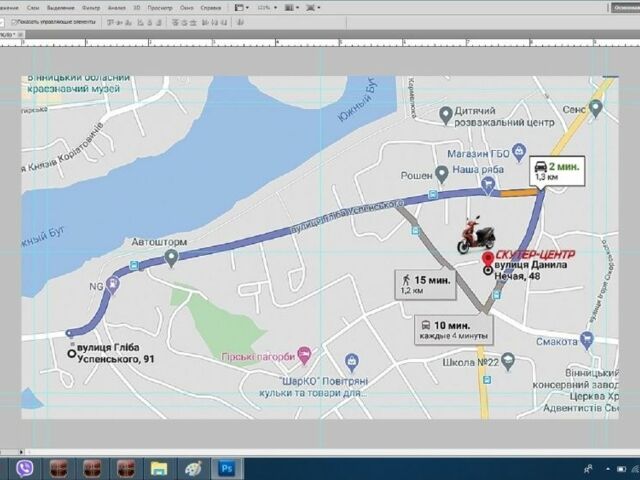This screenshot has height=480, width=640.
Task: Click the Автошторм location pin
Action: pyautogui.click(x=171, y=257)
